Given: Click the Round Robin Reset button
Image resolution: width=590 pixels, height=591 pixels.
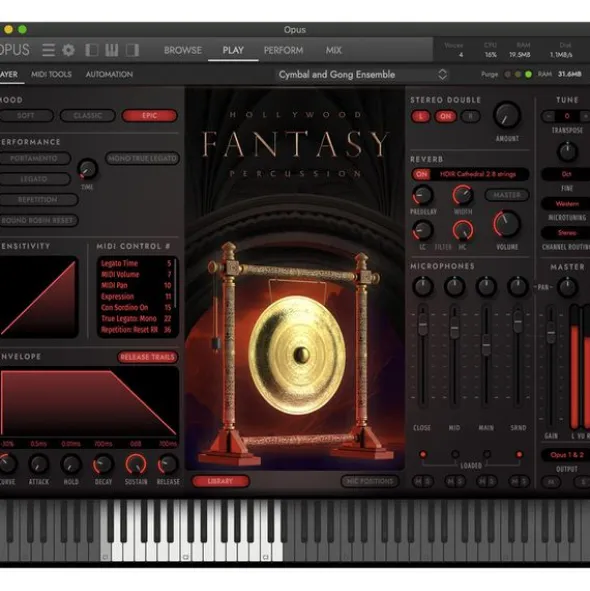Looking at the screenshot, I should tap(37, 220).
